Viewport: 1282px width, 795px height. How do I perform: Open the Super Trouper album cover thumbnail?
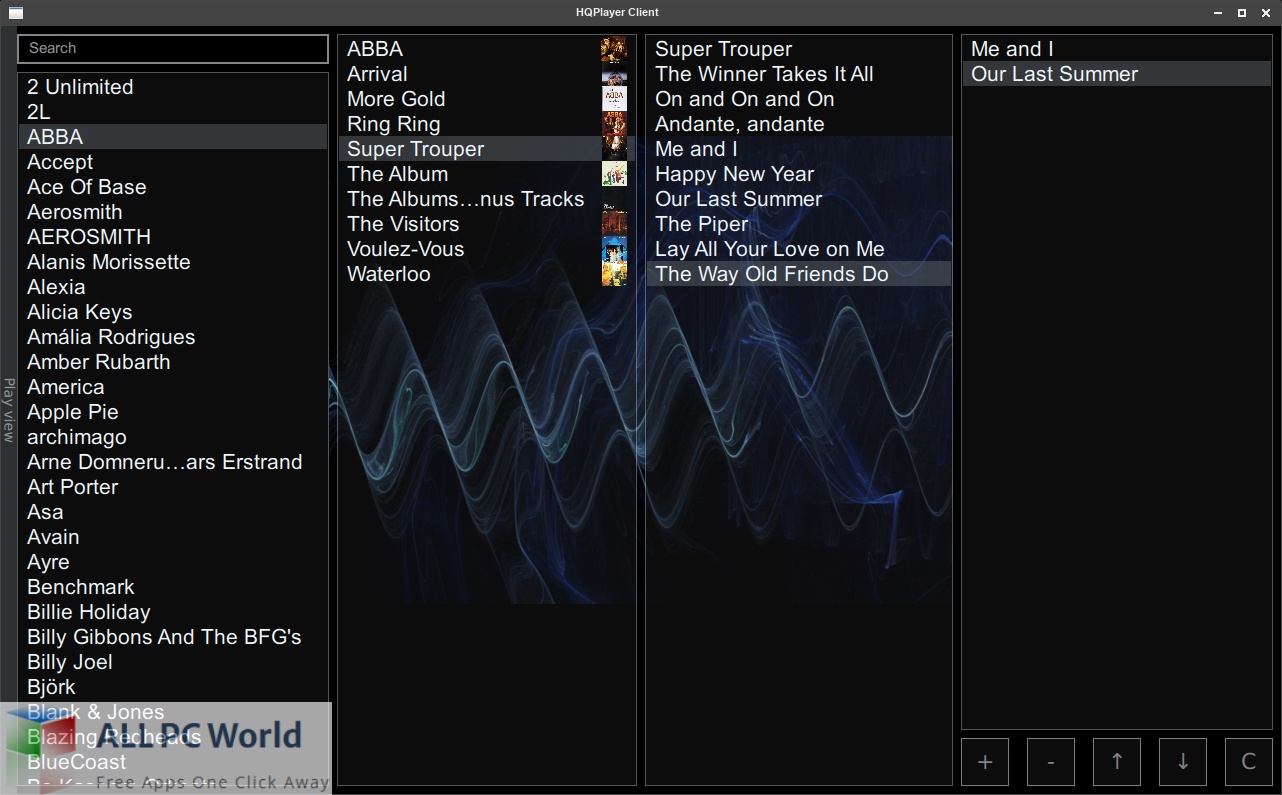[614, 149]
